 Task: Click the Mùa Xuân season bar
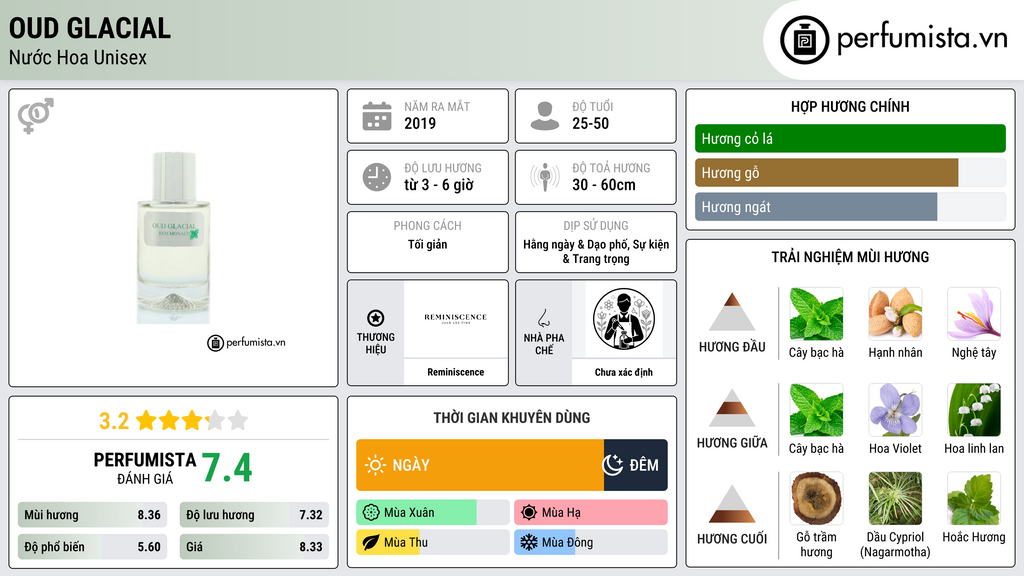(x=432, y=513)
